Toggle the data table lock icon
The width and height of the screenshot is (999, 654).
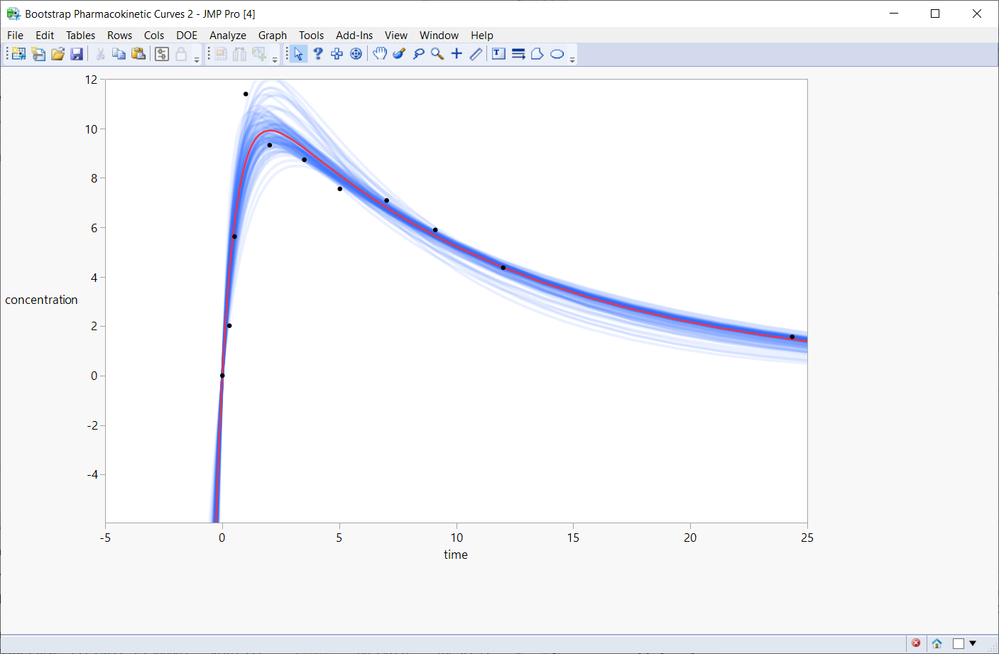point(180,53)
